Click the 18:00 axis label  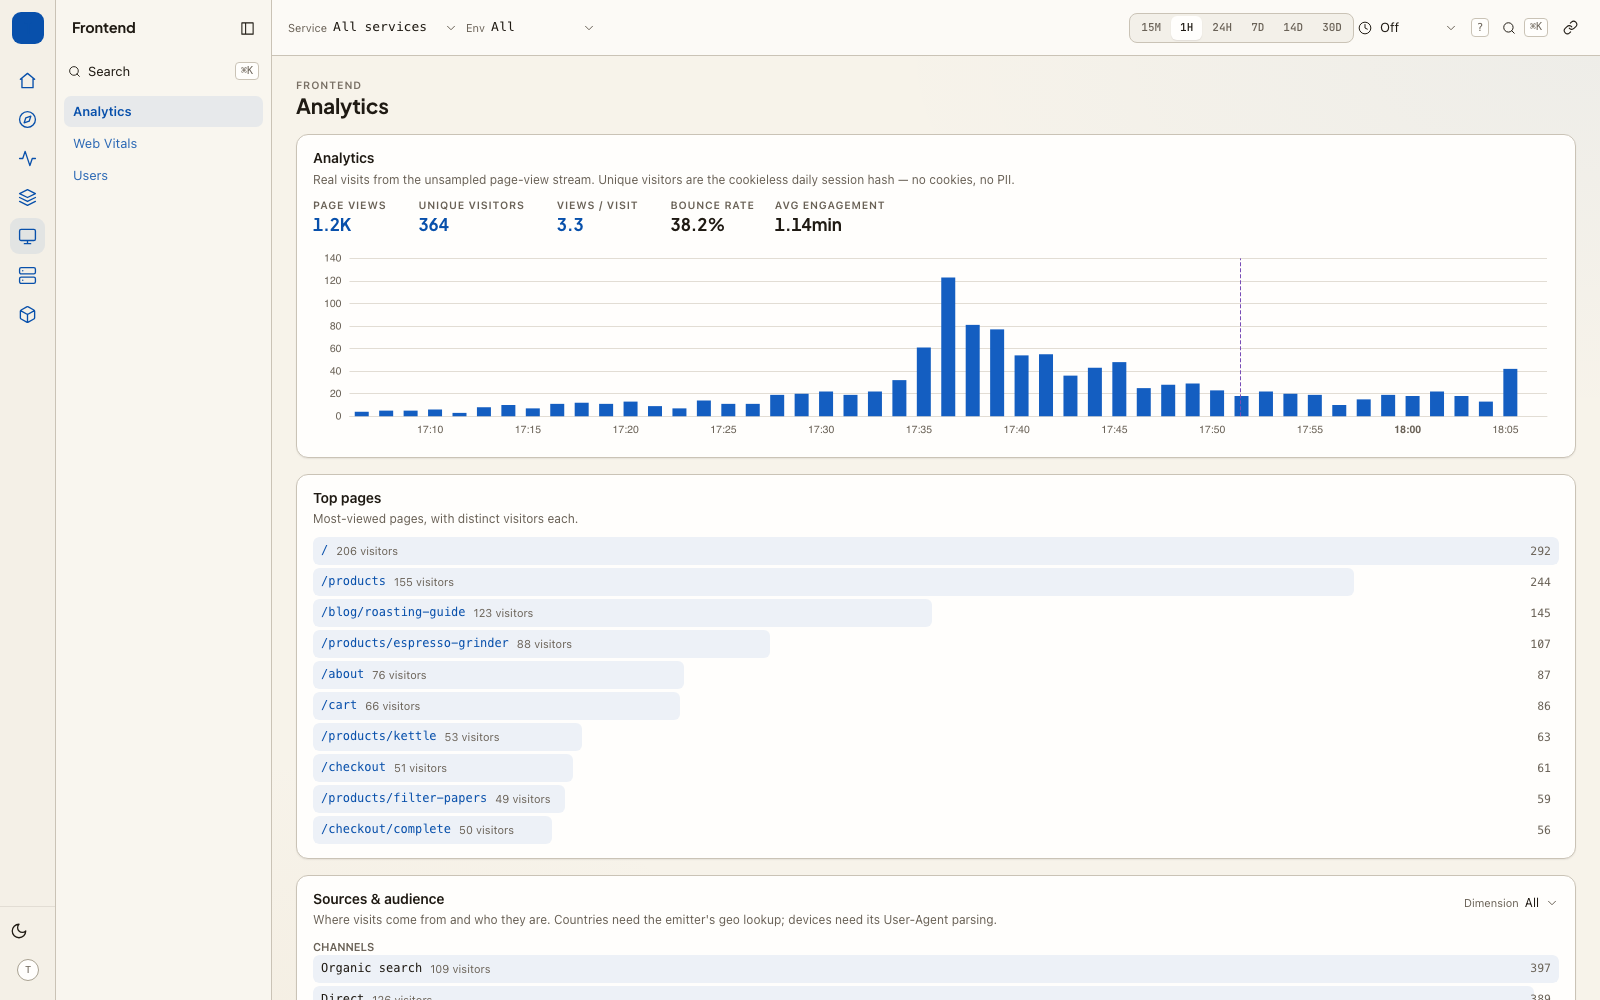pyautogui.click(x=1407, y=430)
